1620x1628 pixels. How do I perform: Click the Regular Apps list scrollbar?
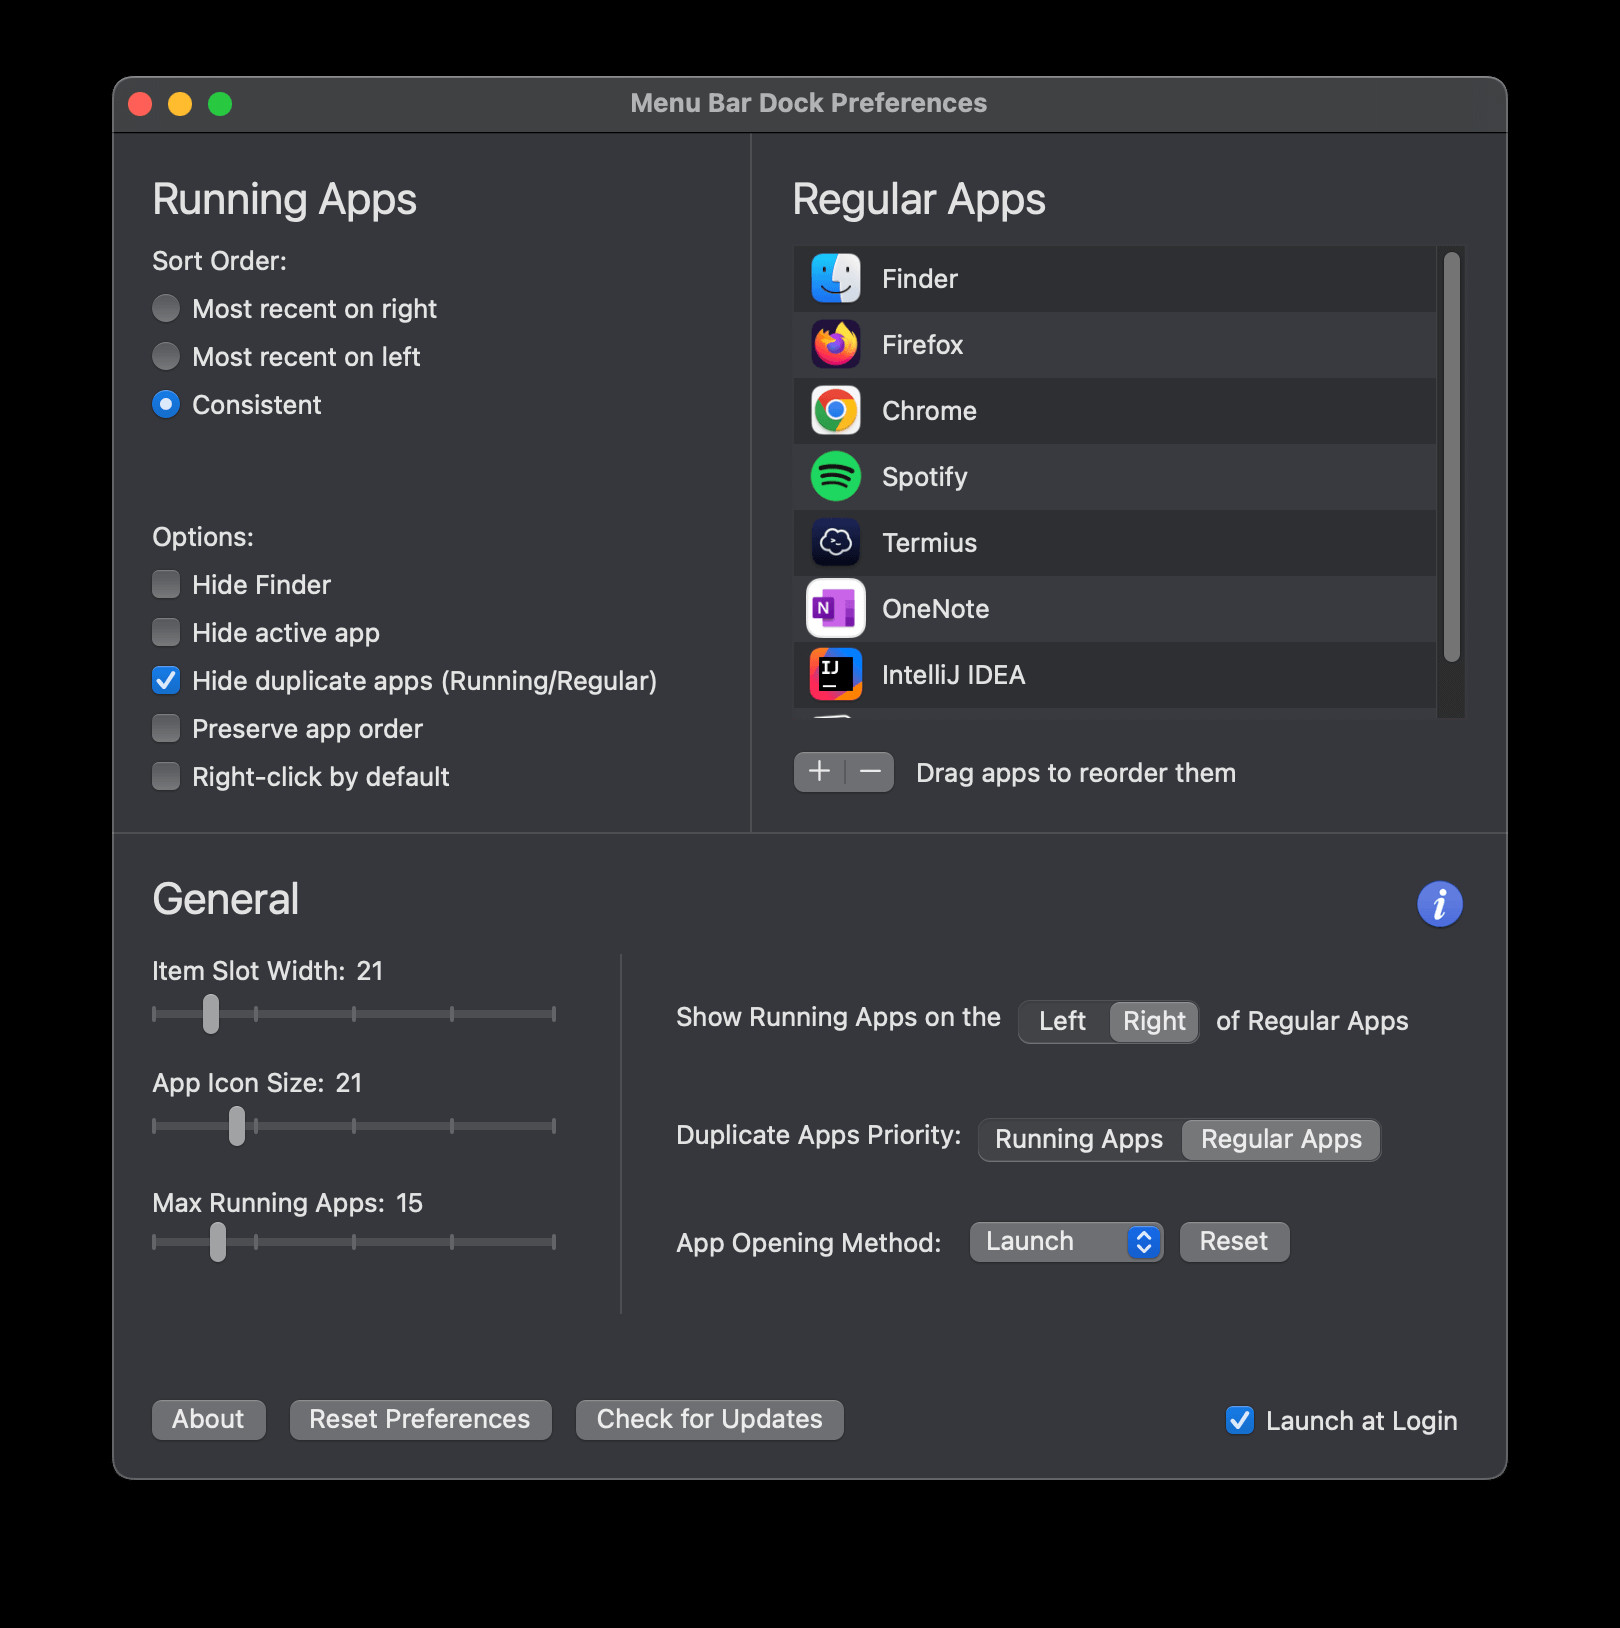click(x=1452, y=457)
